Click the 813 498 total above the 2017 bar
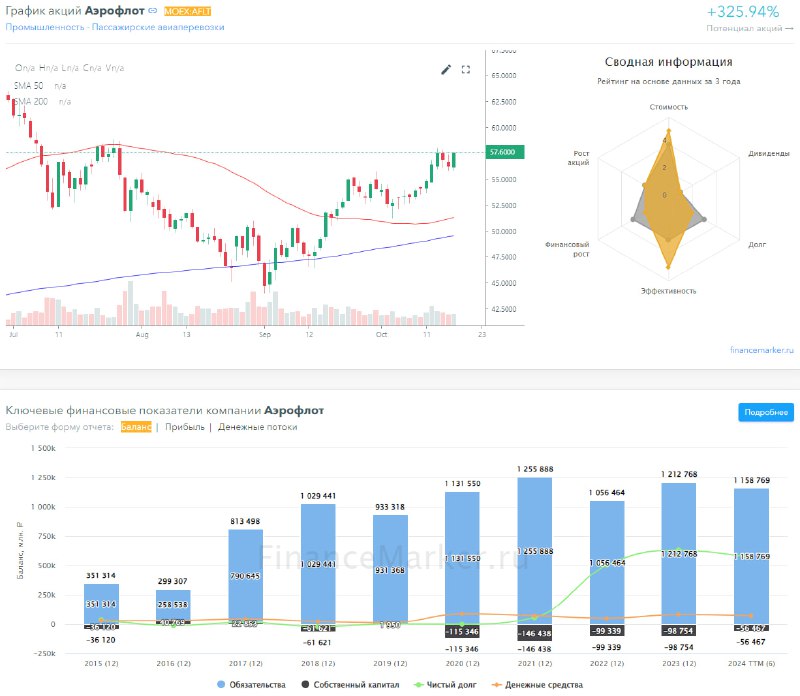Screen dimensions: 800x696 coord(245,521)
